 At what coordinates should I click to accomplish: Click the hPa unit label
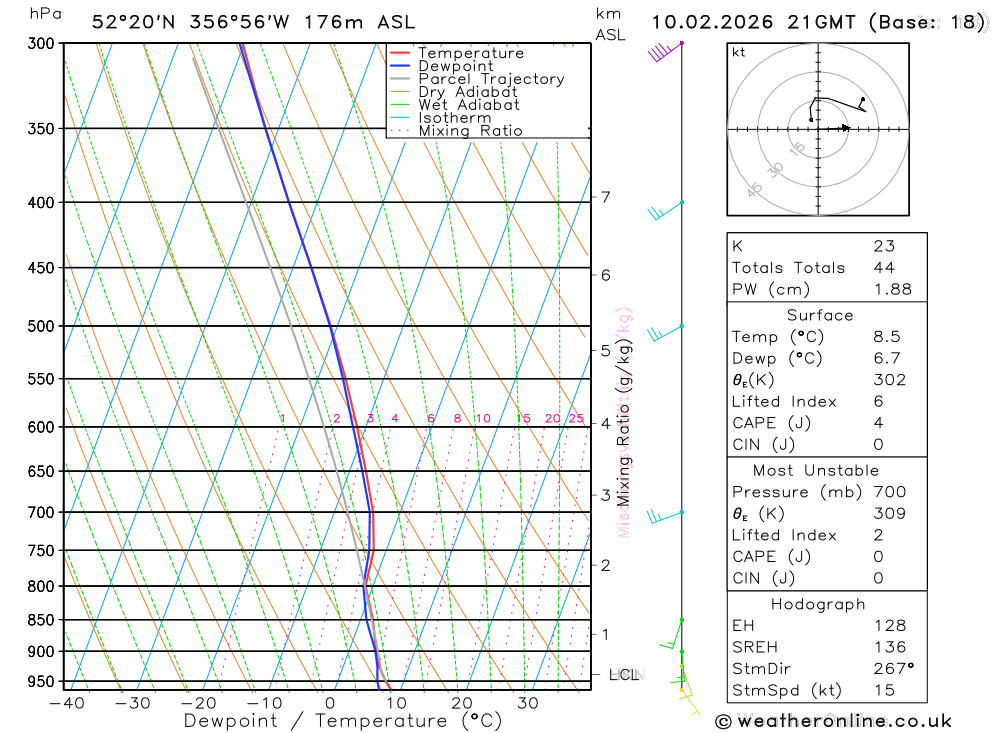46,13
